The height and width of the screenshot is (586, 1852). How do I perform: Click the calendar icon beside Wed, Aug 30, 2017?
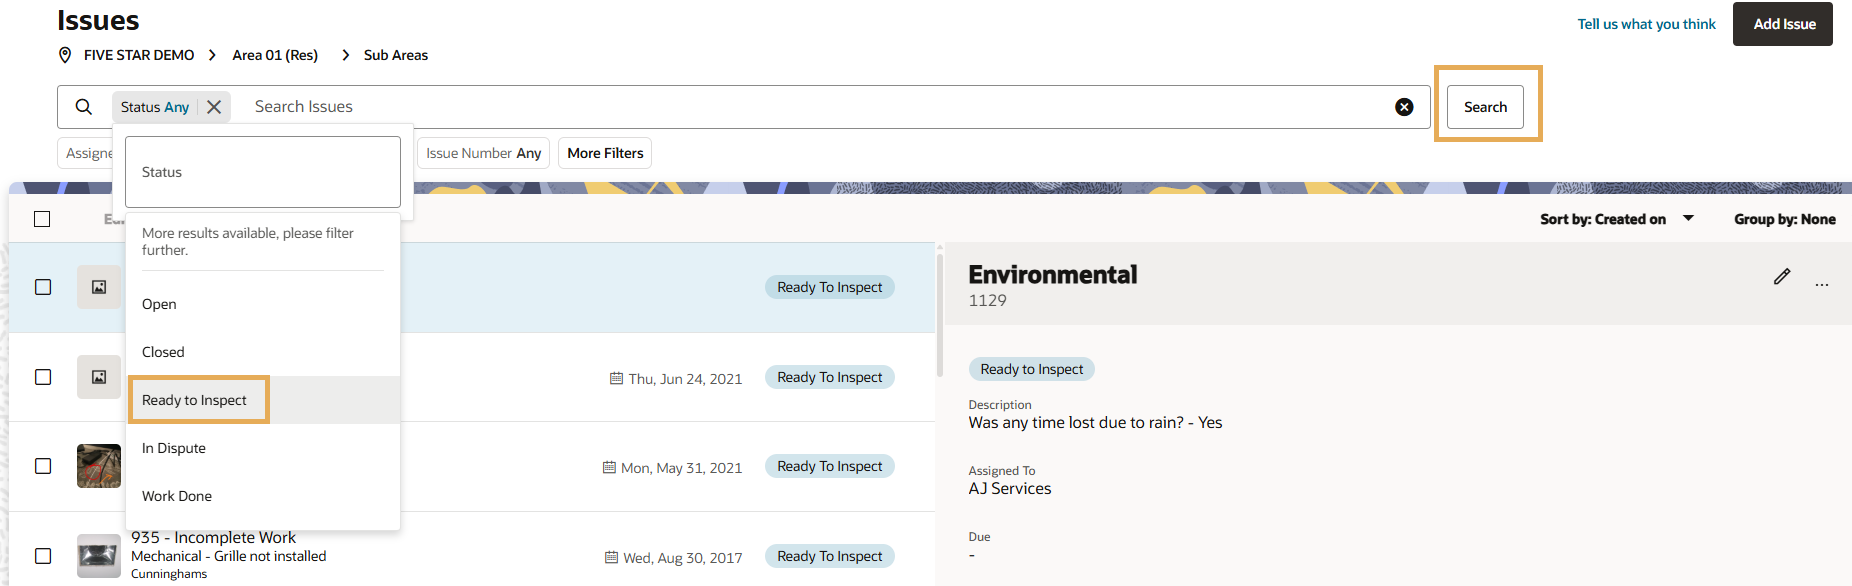(x=611, y=557)
